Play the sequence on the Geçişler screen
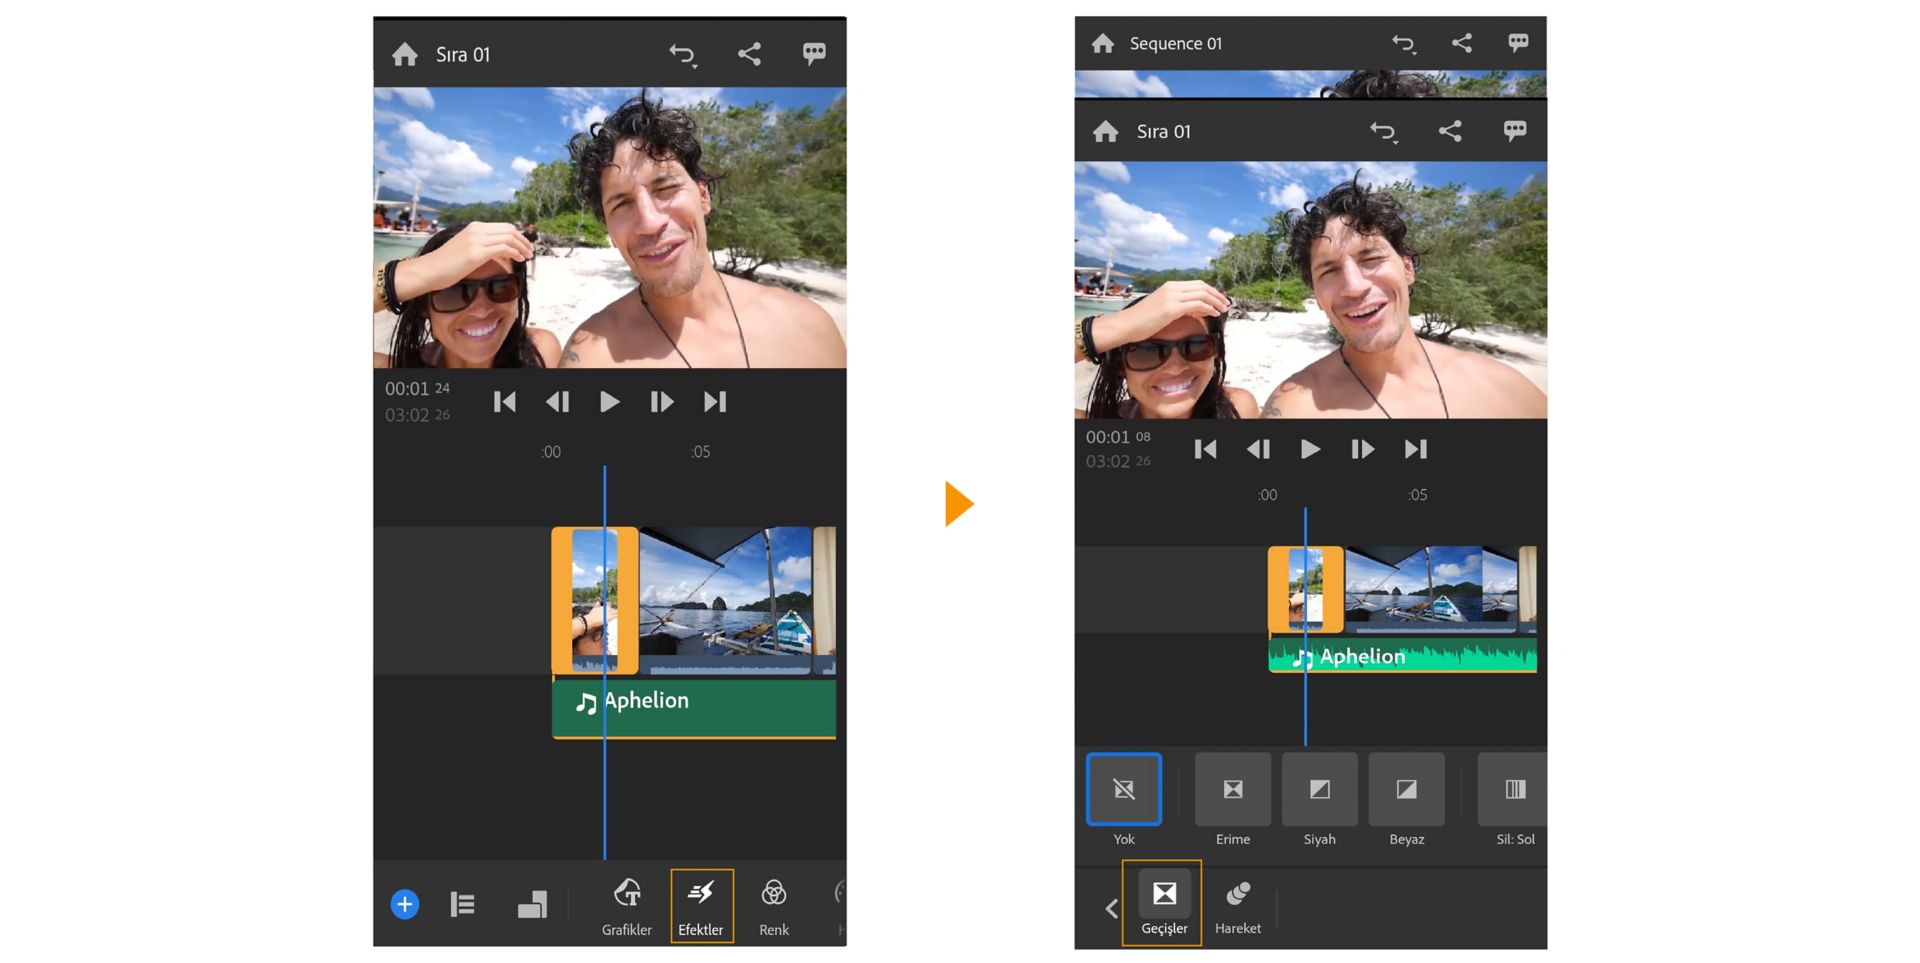Viewport: 1920px width, 963px height. click(x=1310, y=449)
